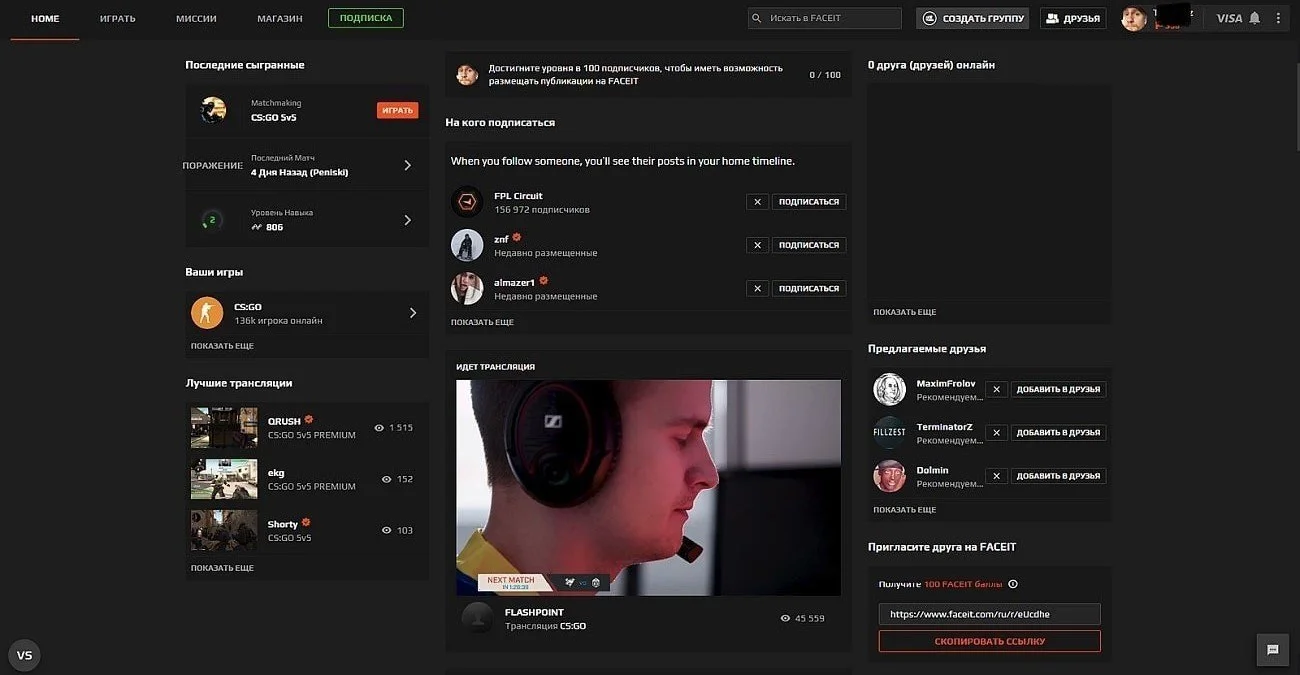Subscribe to znf

[809, 245]
